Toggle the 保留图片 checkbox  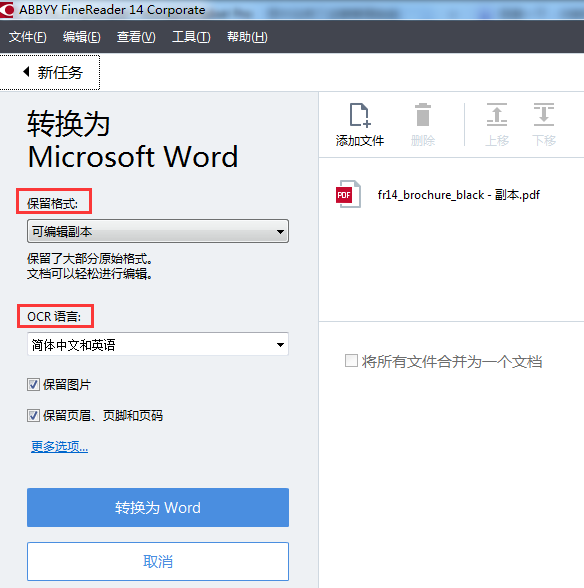33,384
